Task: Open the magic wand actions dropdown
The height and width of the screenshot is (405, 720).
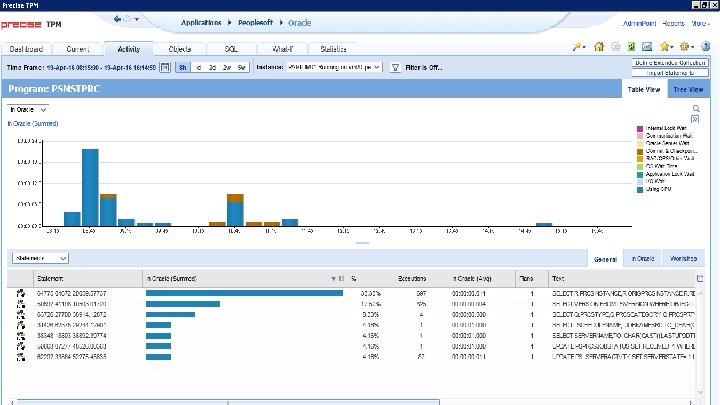Action: coord(579,46)
